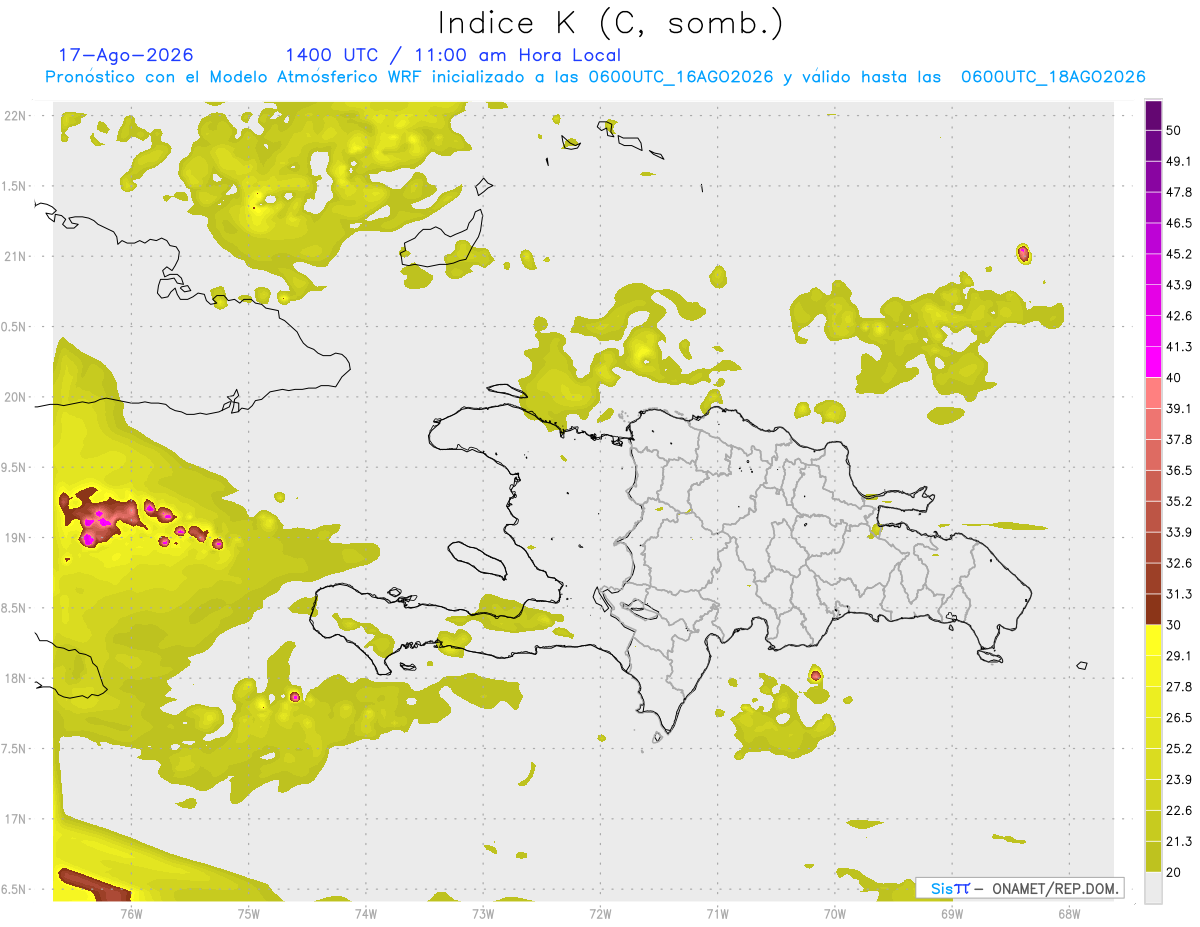The height and width of the screenshot is (927, 1200).
Task: Click the colorbar value "47.8"
Action: click(1179, 193)
